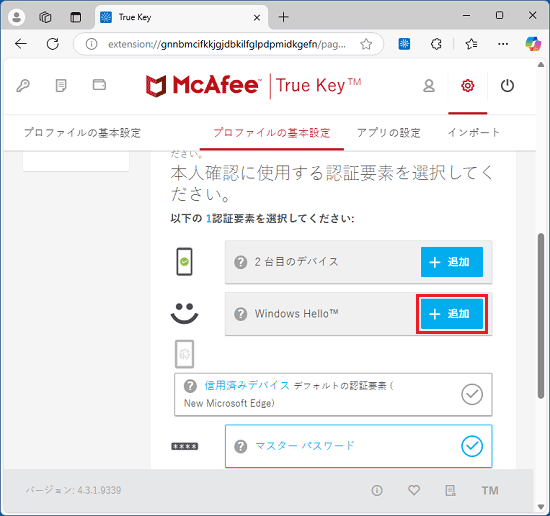The width and height of the screenshot is (550, 516).
Task: Open the 信用済みデバイス link
Action: click(x=247, y=386)
